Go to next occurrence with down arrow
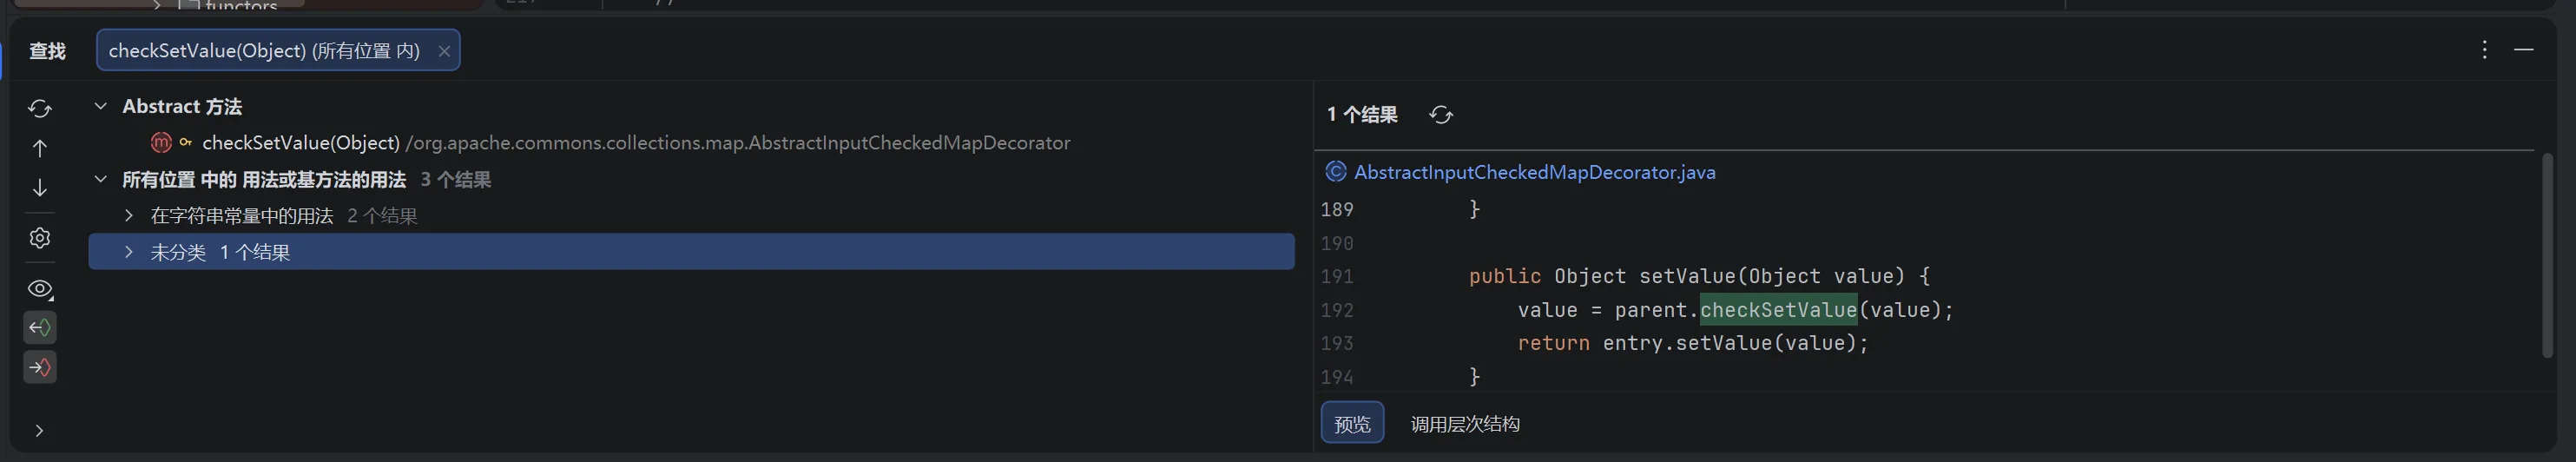 pos(40,188)
